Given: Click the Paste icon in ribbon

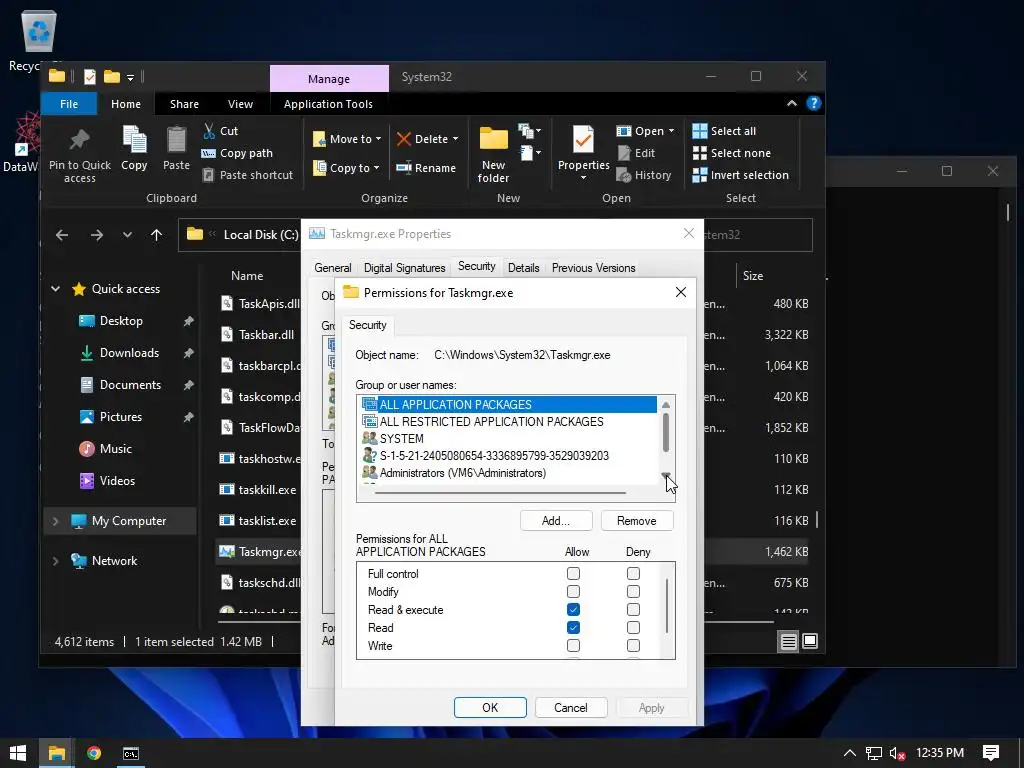Looking at the screenshot, I should (x=176, y=140).
